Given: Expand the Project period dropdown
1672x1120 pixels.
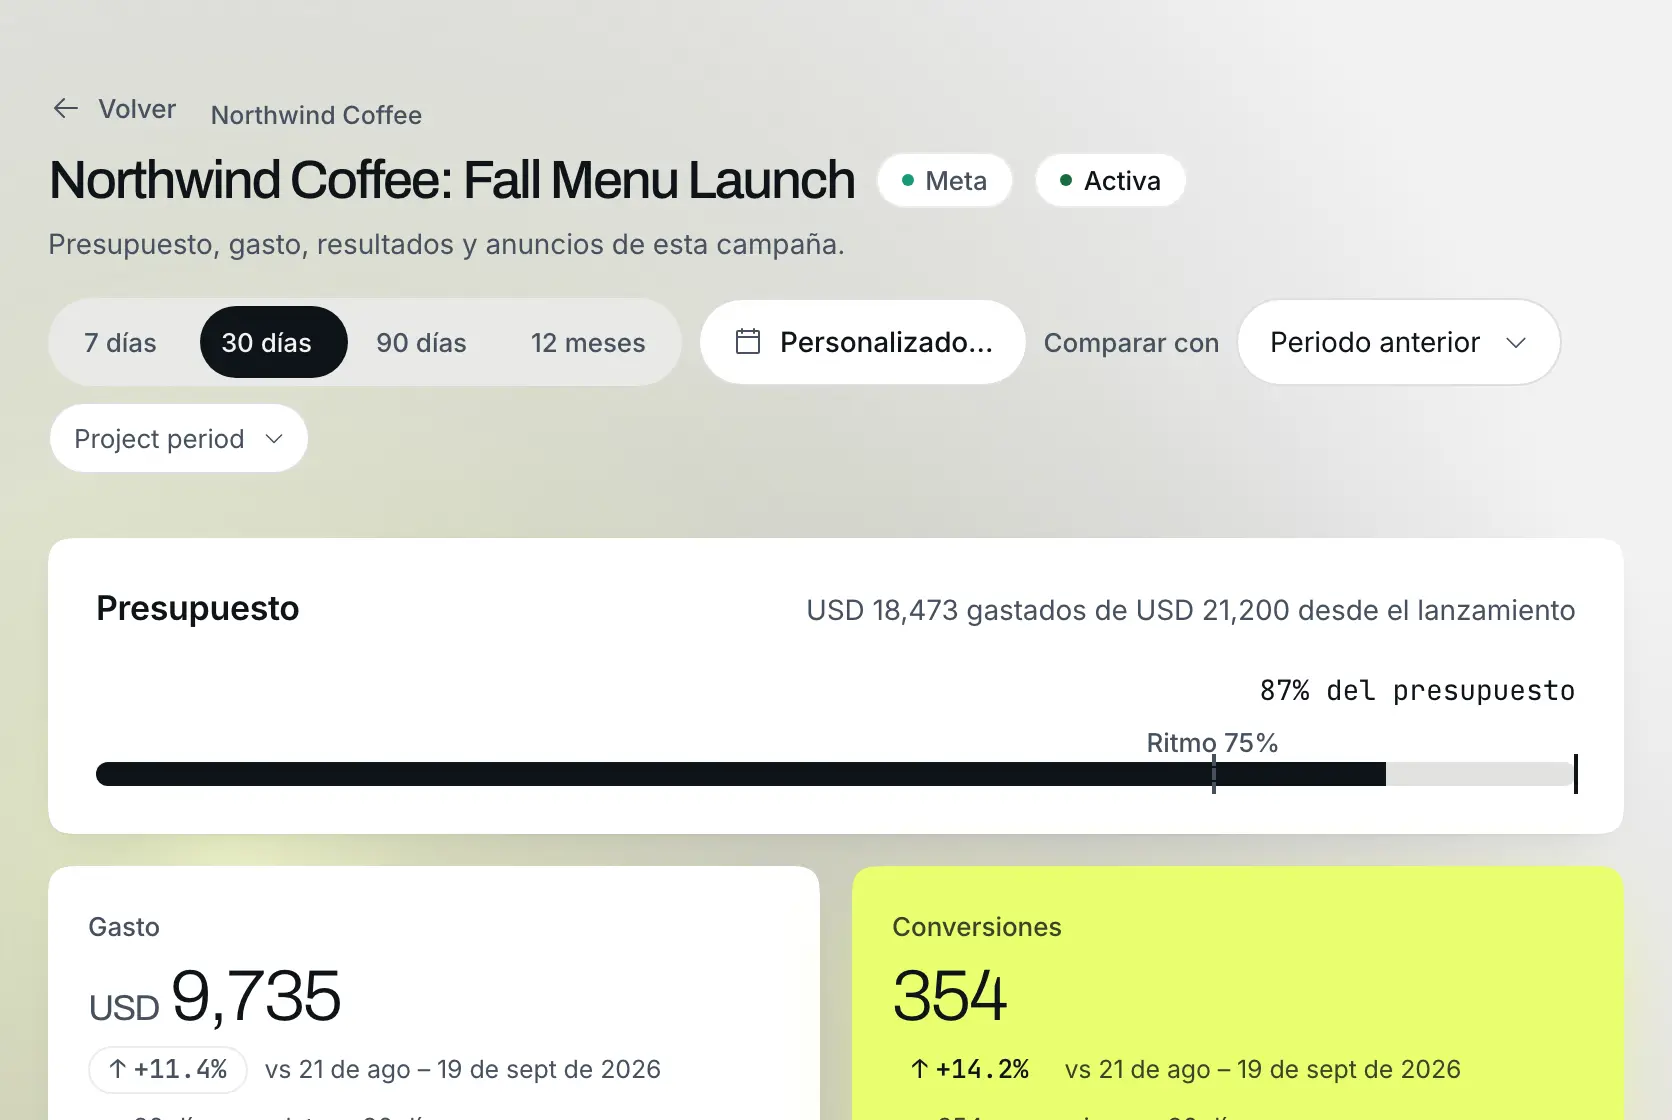Looking at the screenshot, I should (178, 438).
